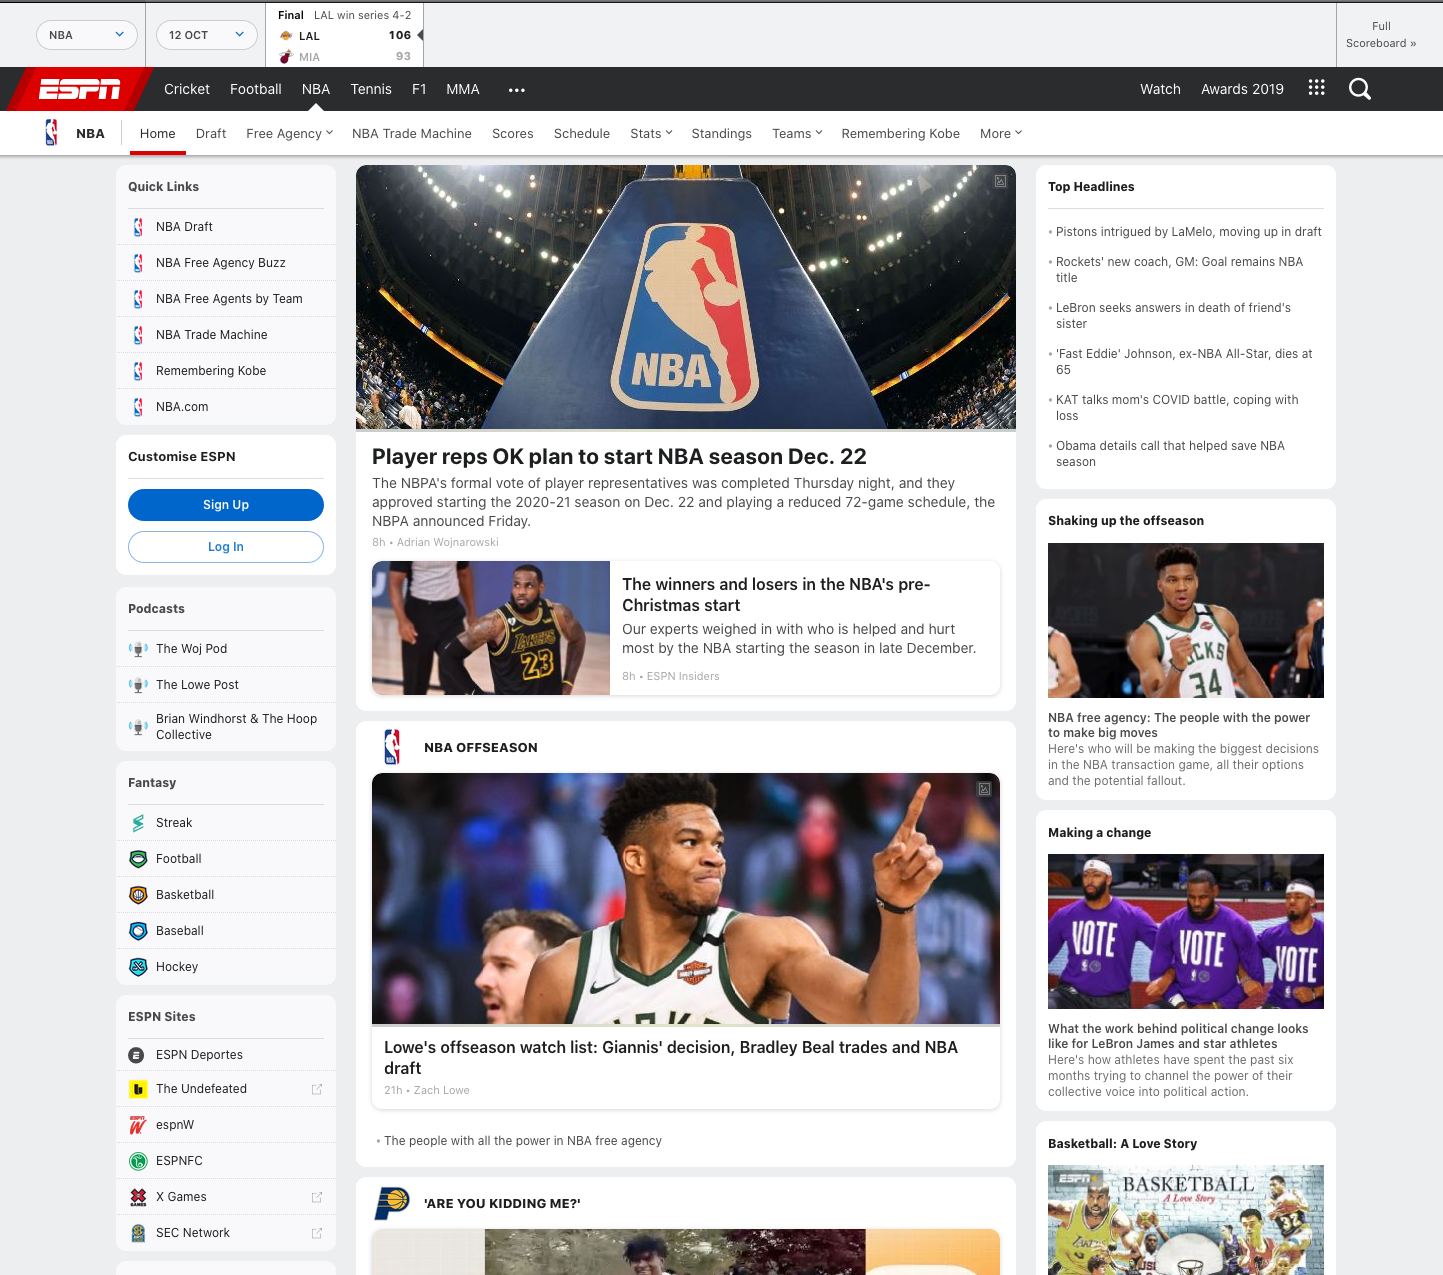Expand the Free Agency menu
The height and width of the screenshot is (1275, 1443).
(290, 134)
